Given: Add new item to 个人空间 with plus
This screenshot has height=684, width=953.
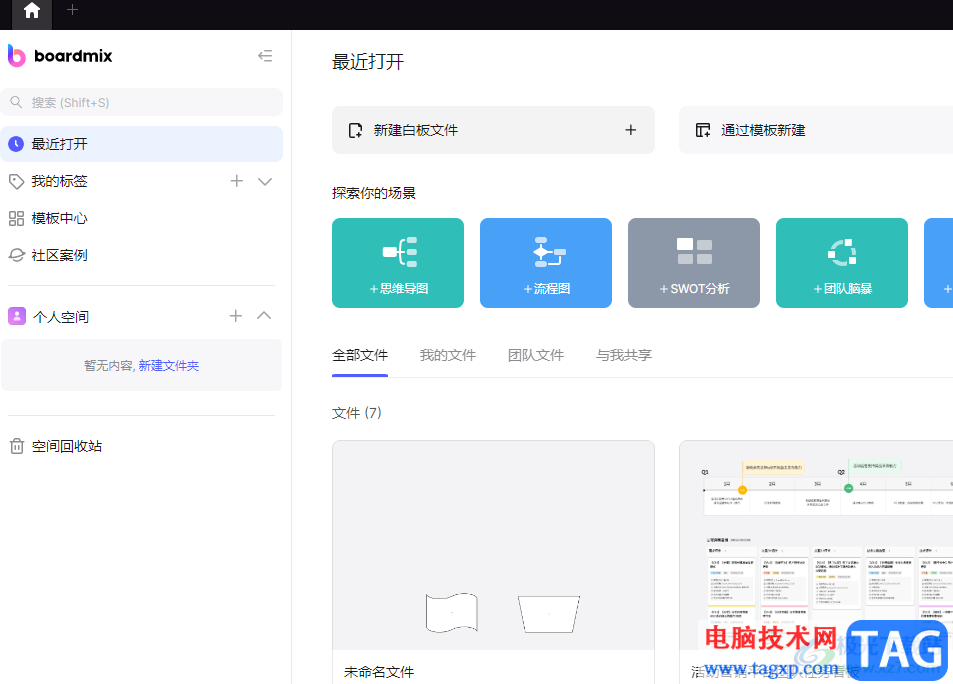Looking at the screenshot, I should (x=236, y=316).
